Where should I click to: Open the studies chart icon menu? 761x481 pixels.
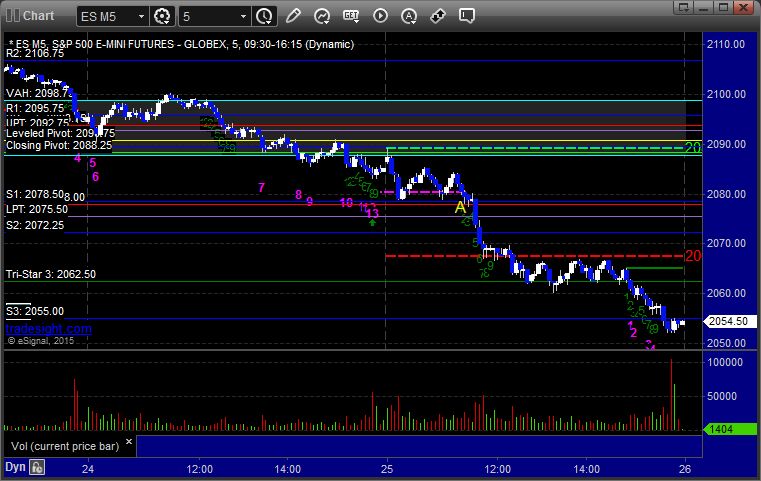pos(322,16)
